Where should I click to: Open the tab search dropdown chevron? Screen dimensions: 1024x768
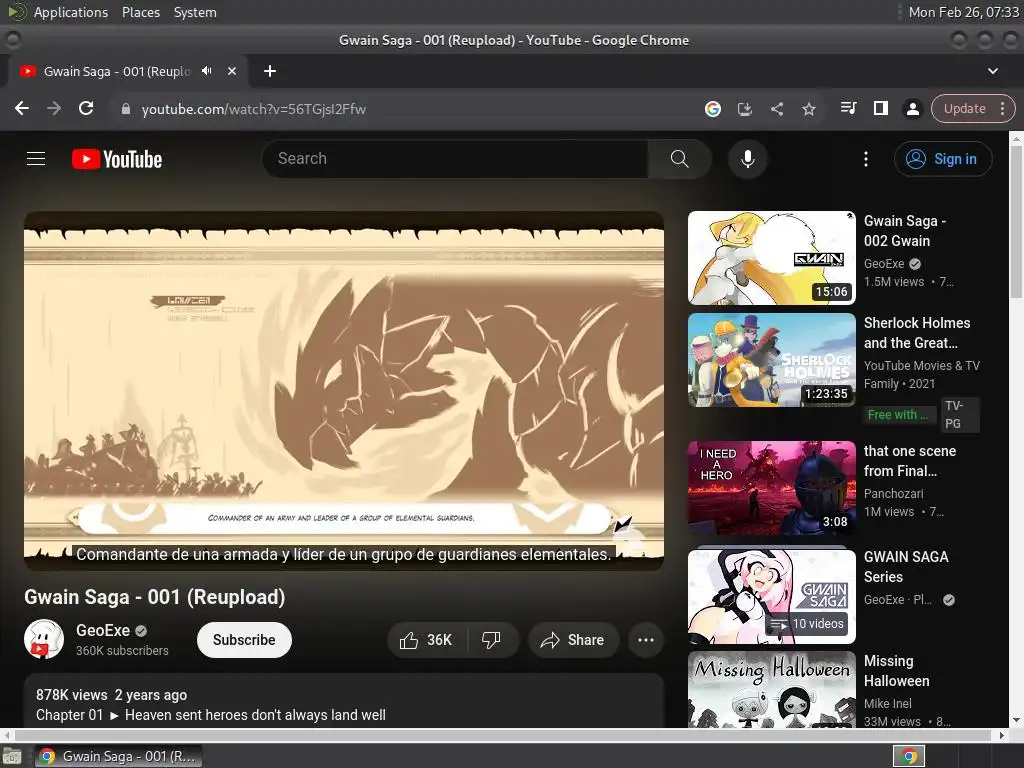pos(993,71)
